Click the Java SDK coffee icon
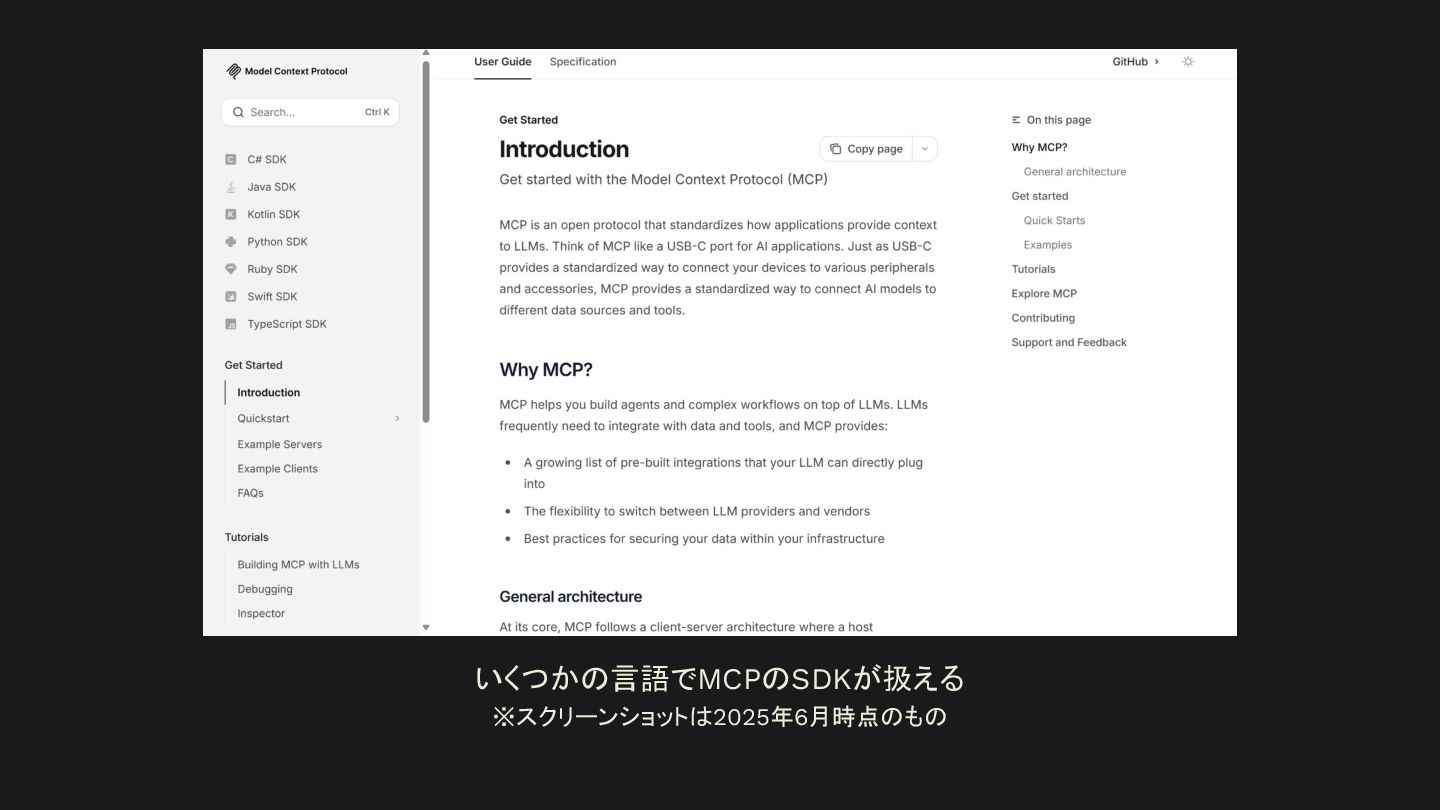Screen dimensions: 1440x810 tap(231, 187)
